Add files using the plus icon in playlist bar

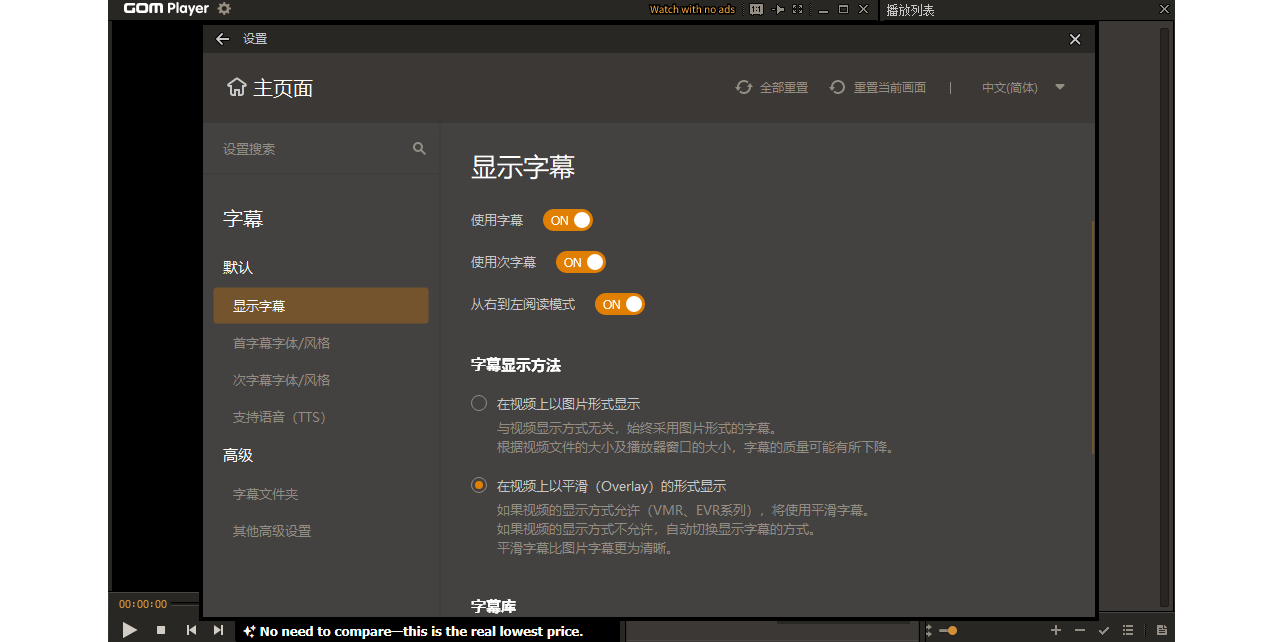coord(1055,631)
